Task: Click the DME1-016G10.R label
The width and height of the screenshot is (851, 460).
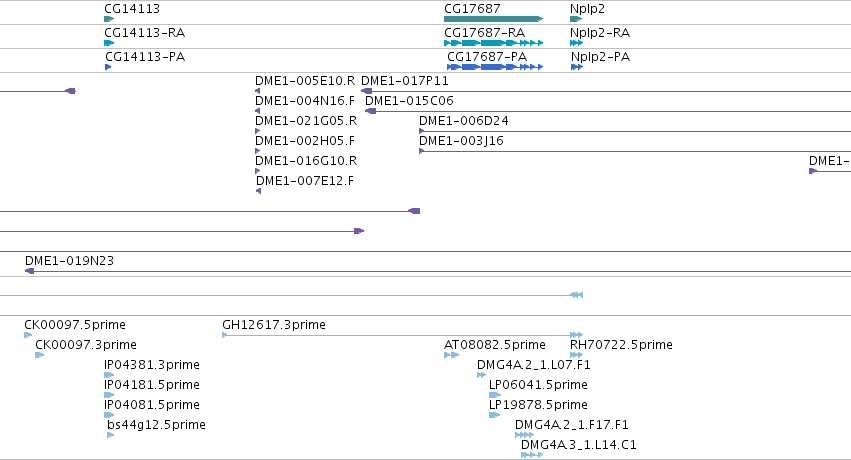Action: coord(306,161)
